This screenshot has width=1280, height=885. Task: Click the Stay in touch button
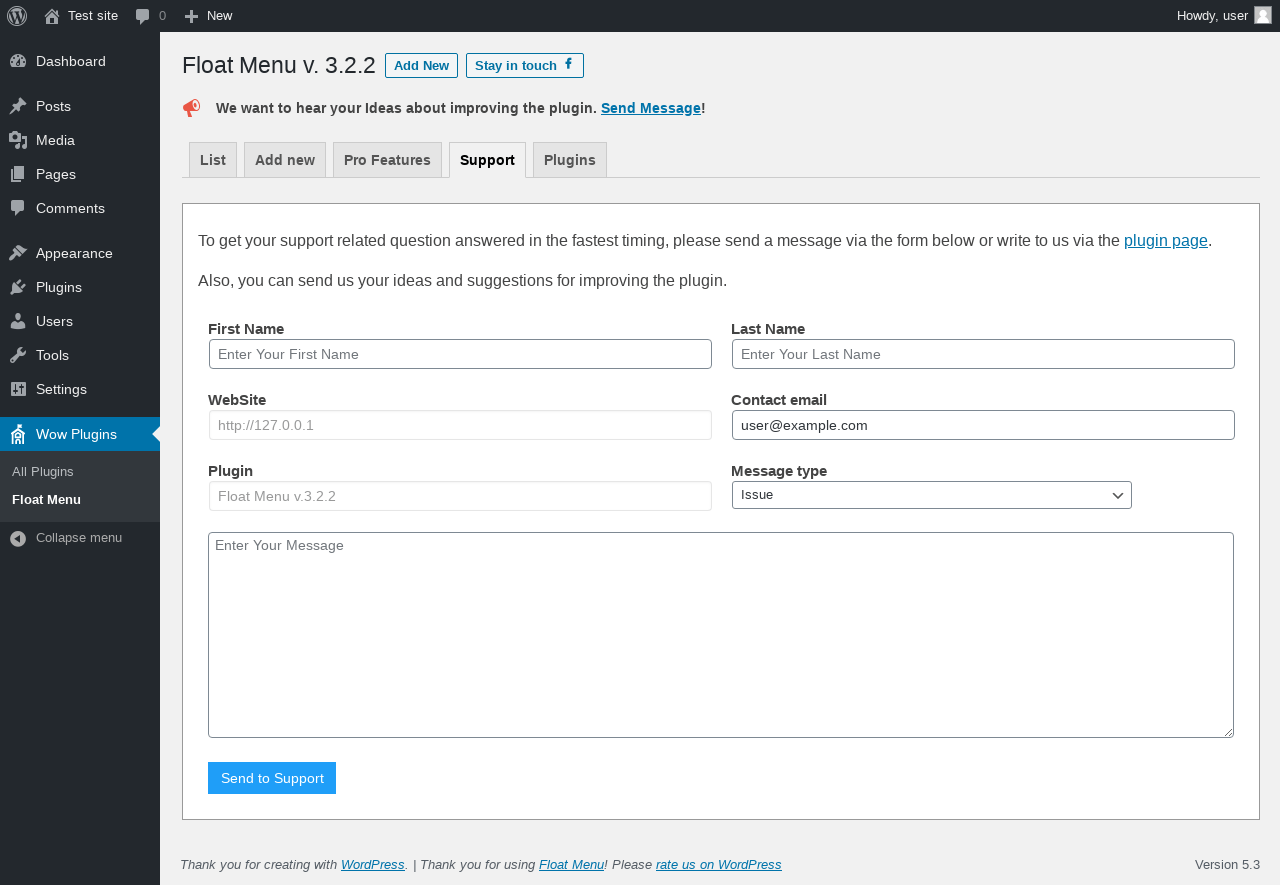pos(525,65)
